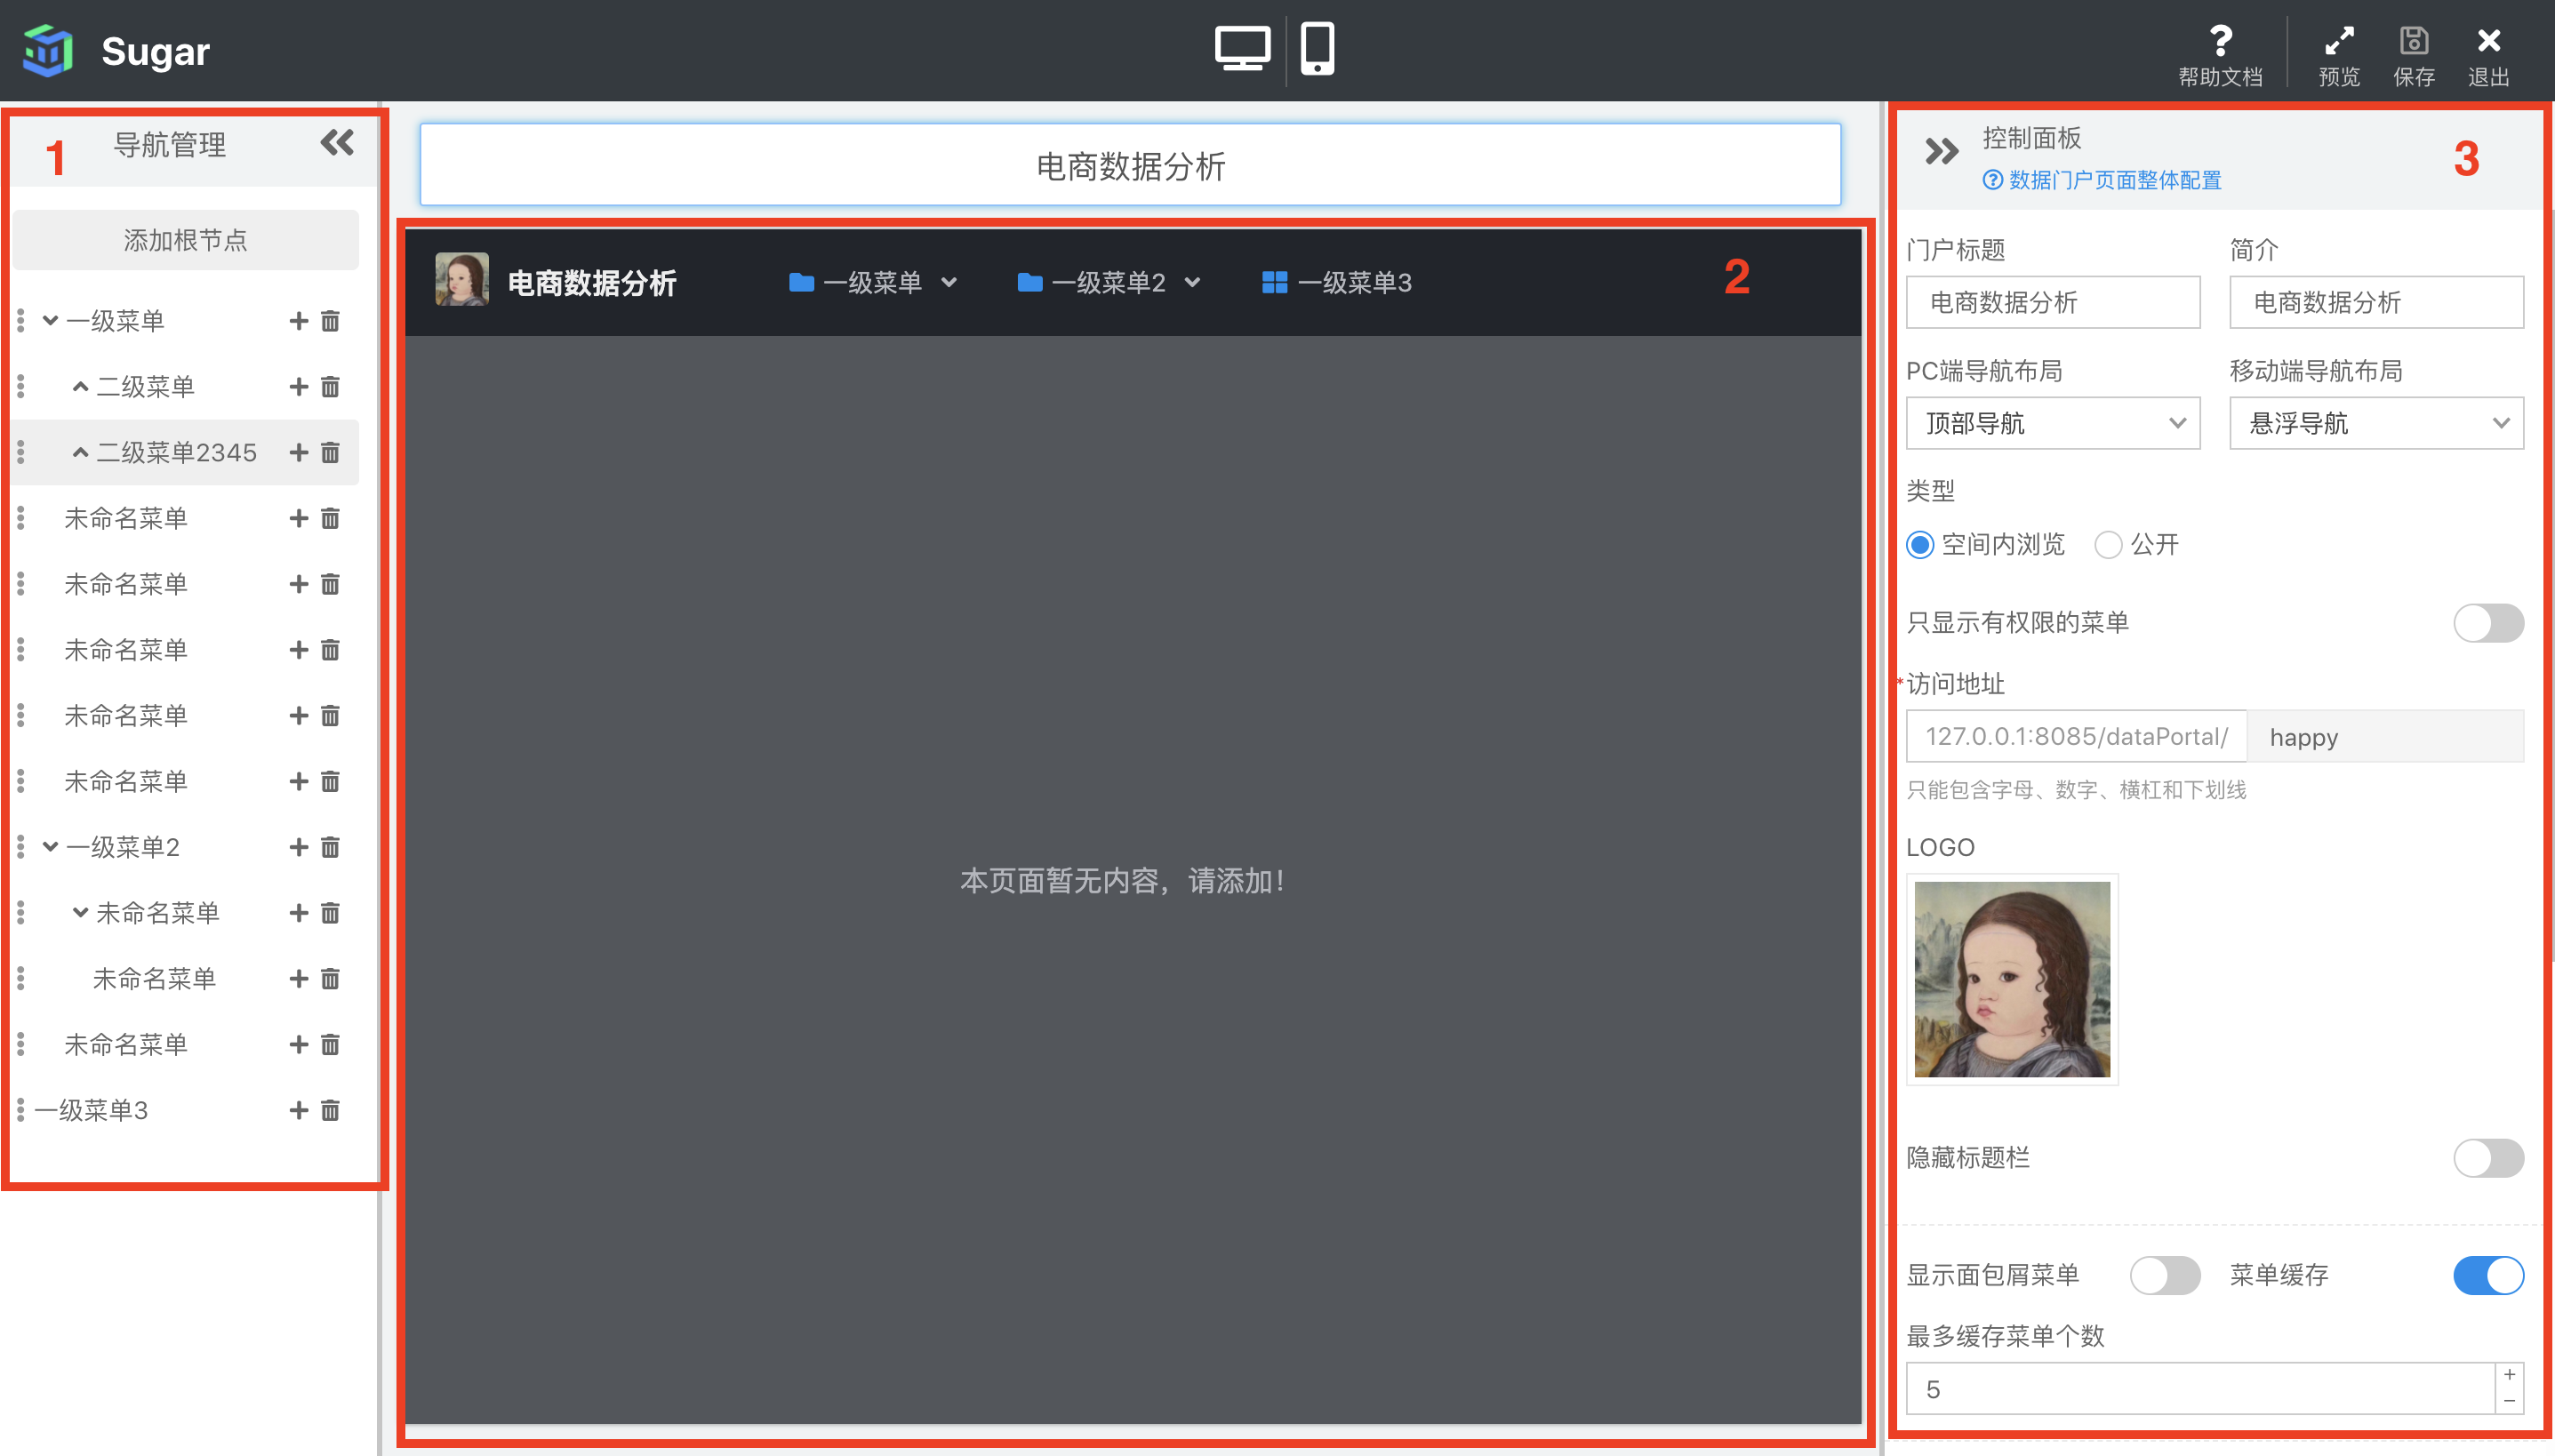
Task: Click the 电商数据分析 page title box
Action: [1130, 165]
